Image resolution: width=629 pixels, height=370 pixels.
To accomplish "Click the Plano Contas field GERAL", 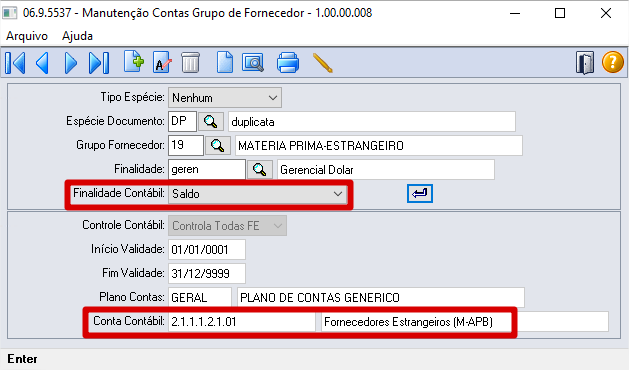I will tap(200, 297).
